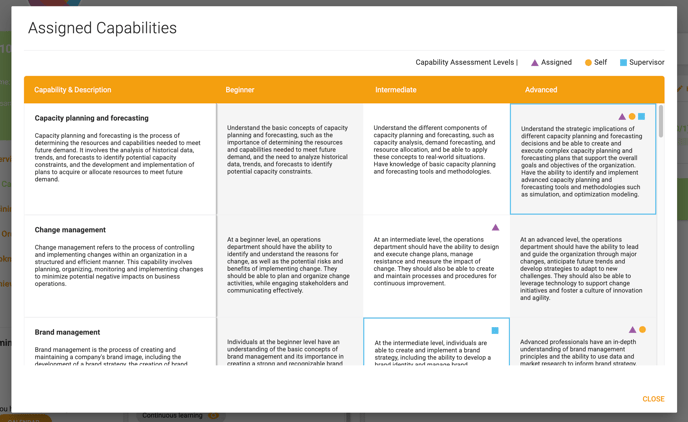Click Capacity planning Beginner level description
Viewport: 688px width, 422px height.
[288, 150]
